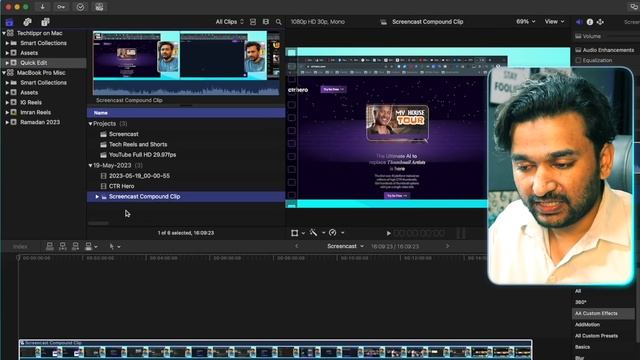640x360 pixels.
Task: Expand the IG Reels event triangle
Action: [x=7, y=102]
